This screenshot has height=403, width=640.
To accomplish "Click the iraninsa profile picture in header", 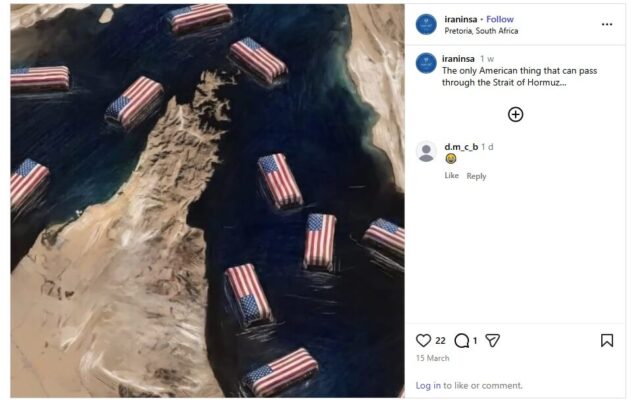I will (426, 24).
